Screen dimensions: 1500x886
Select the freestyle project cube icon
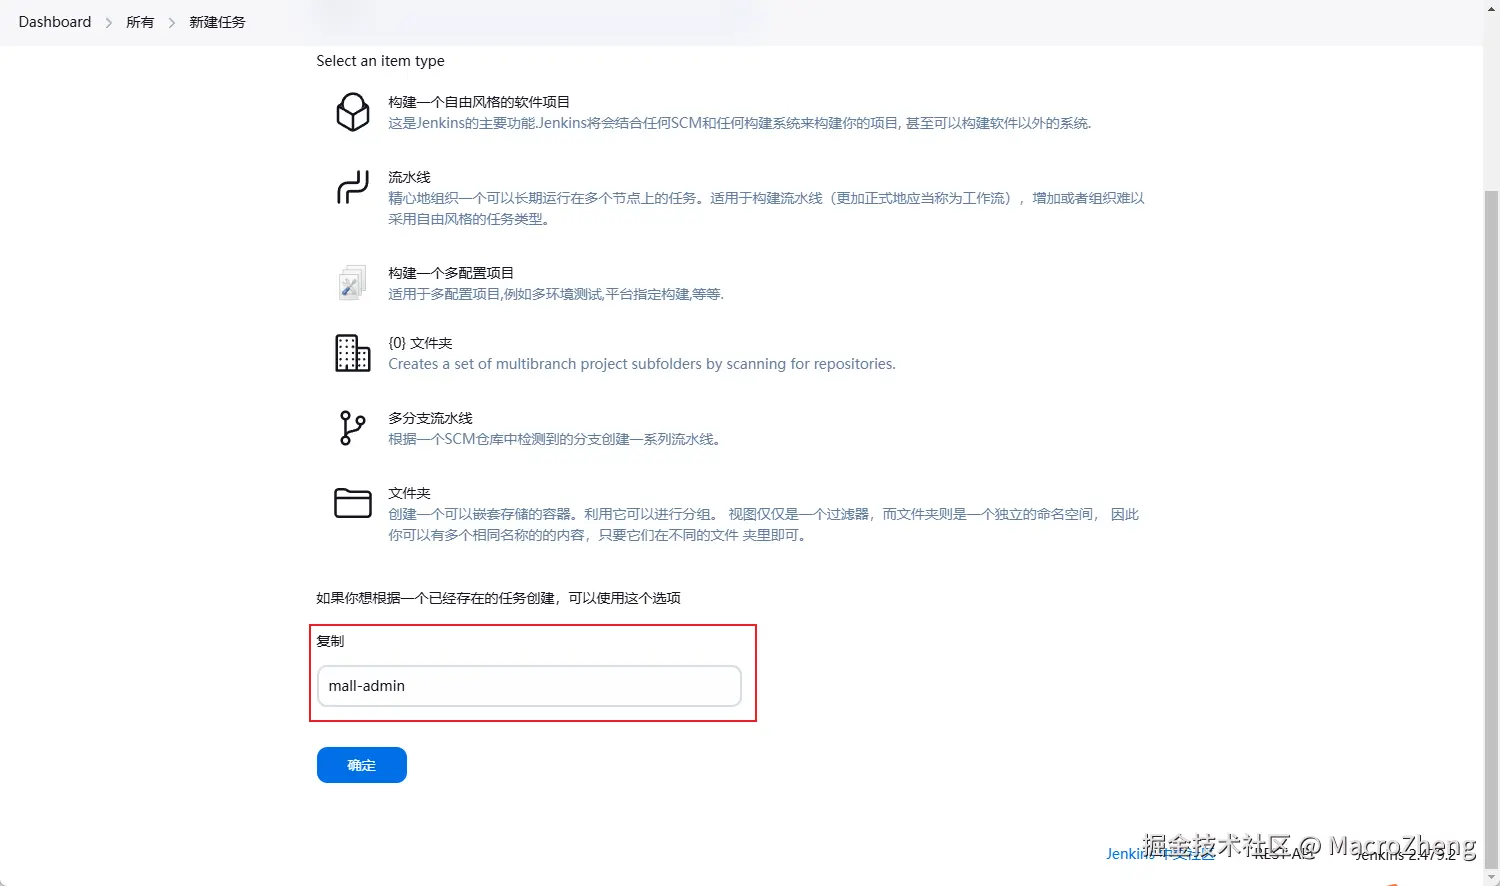tap(352, 112)
